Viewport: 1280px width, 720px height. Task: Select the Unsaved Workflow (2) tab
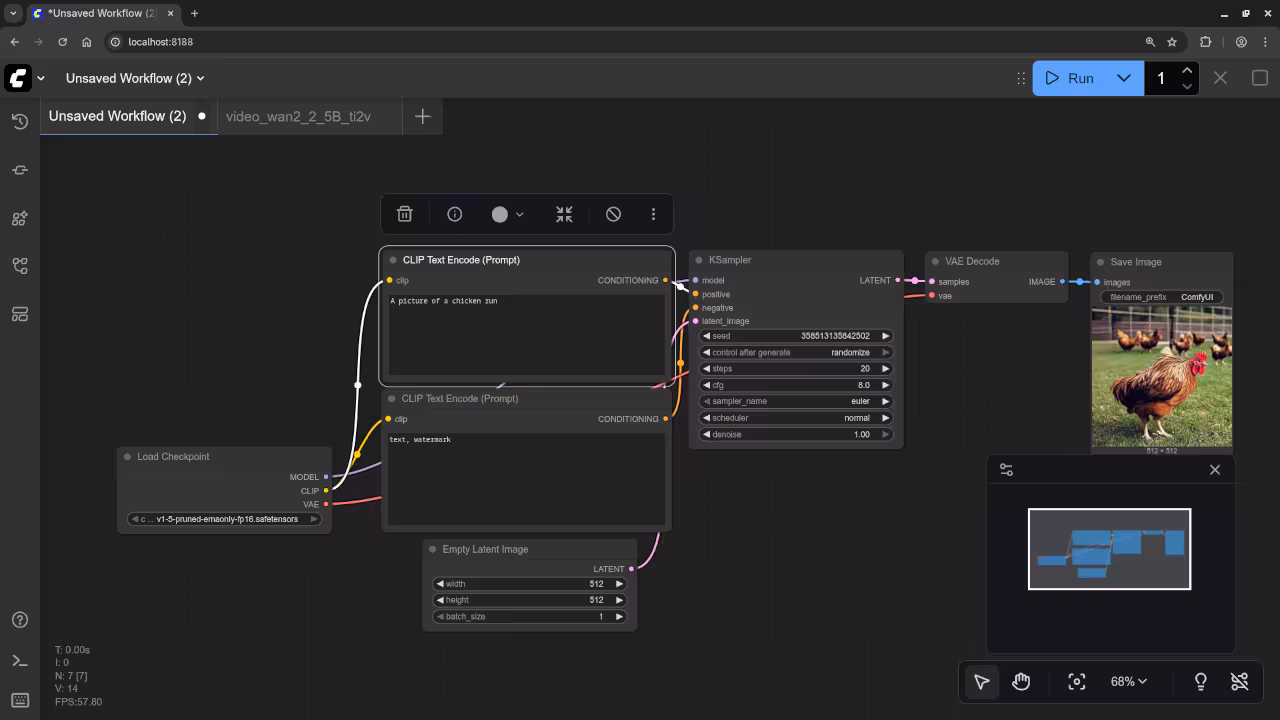coord(117,116)
